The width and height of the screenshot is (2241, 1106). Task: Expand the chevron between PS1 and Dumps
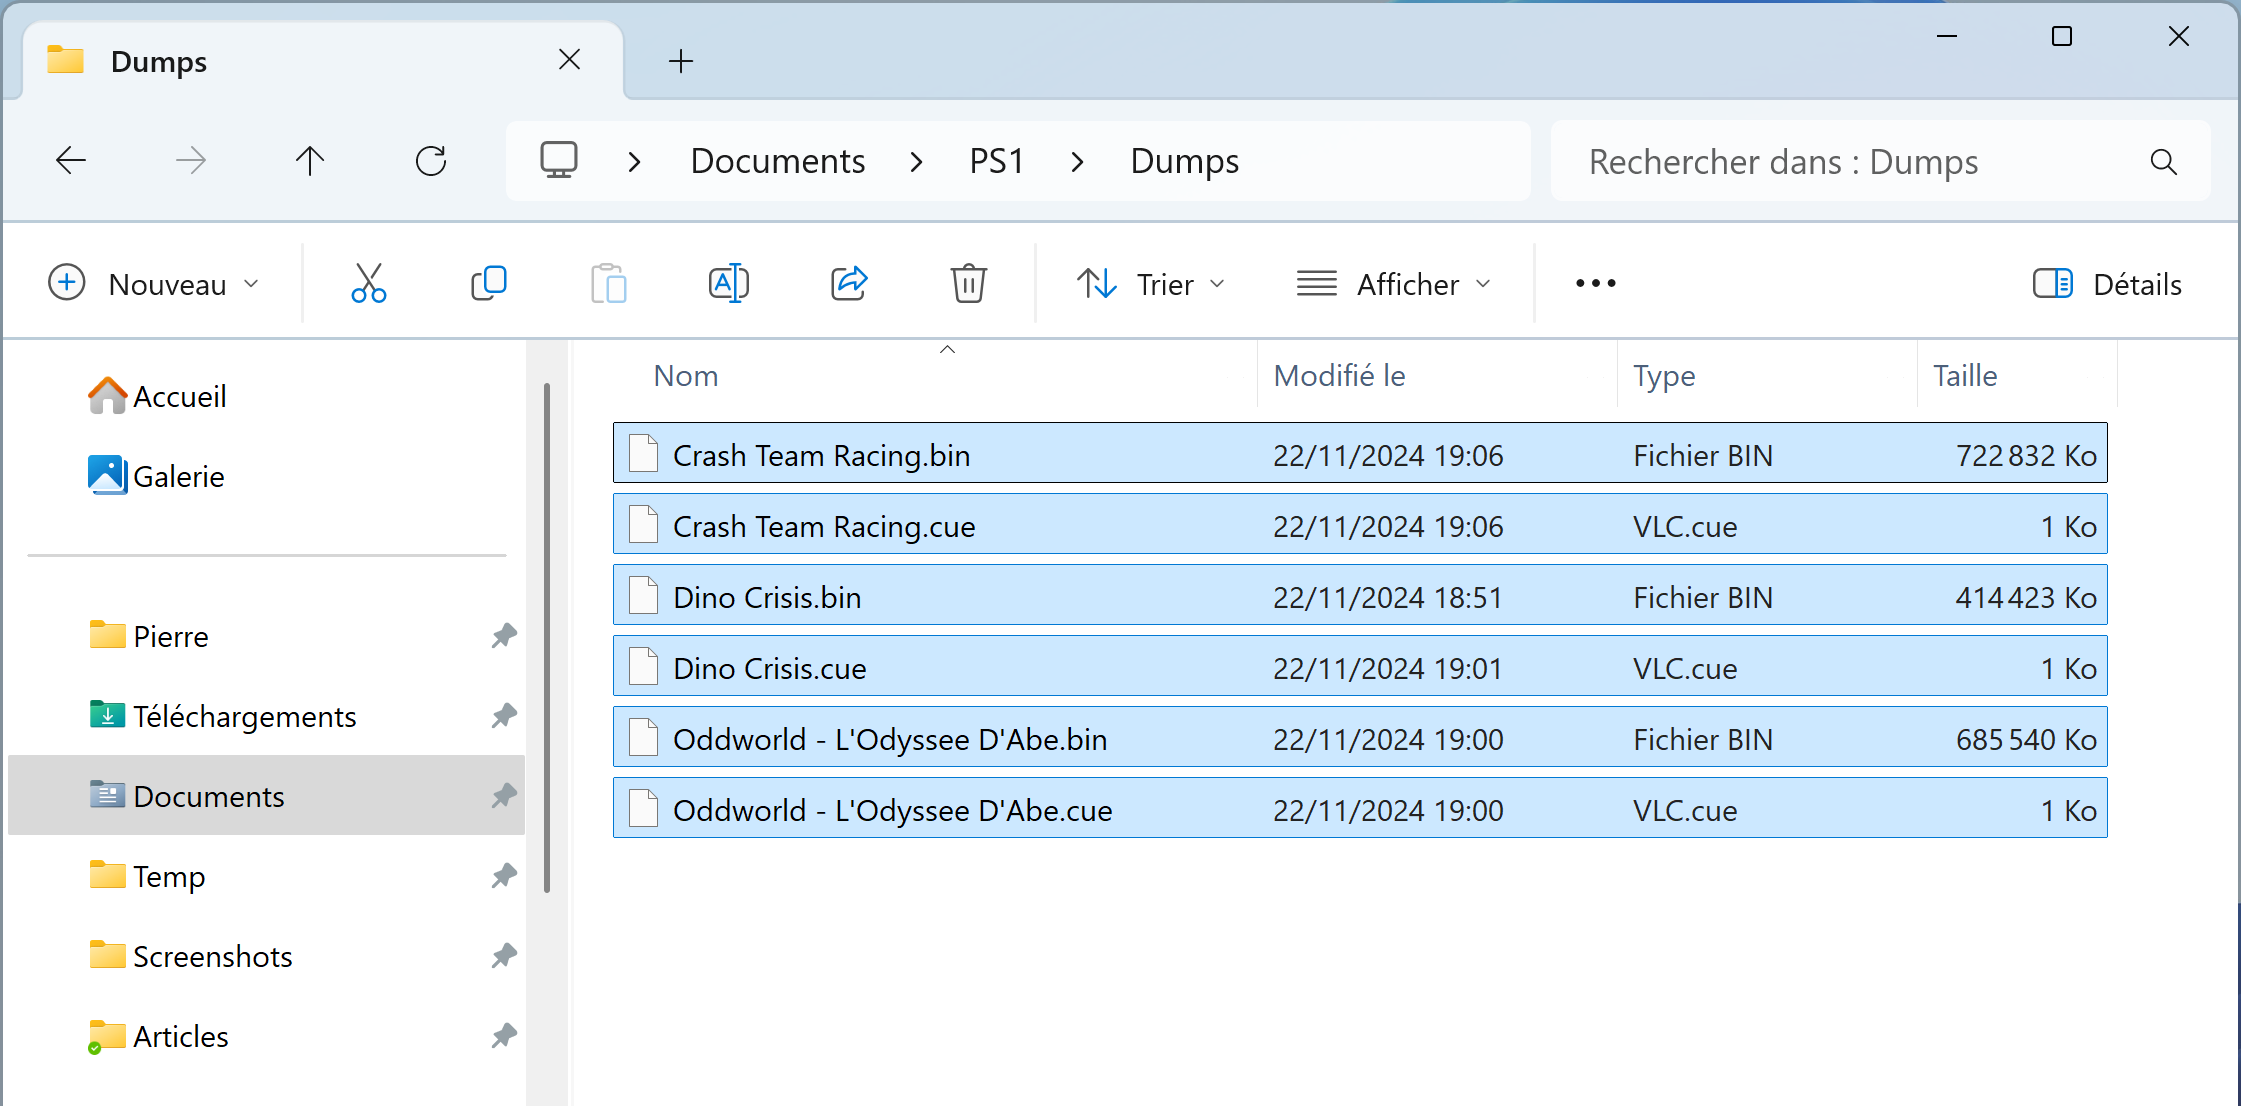[1077, 161]
